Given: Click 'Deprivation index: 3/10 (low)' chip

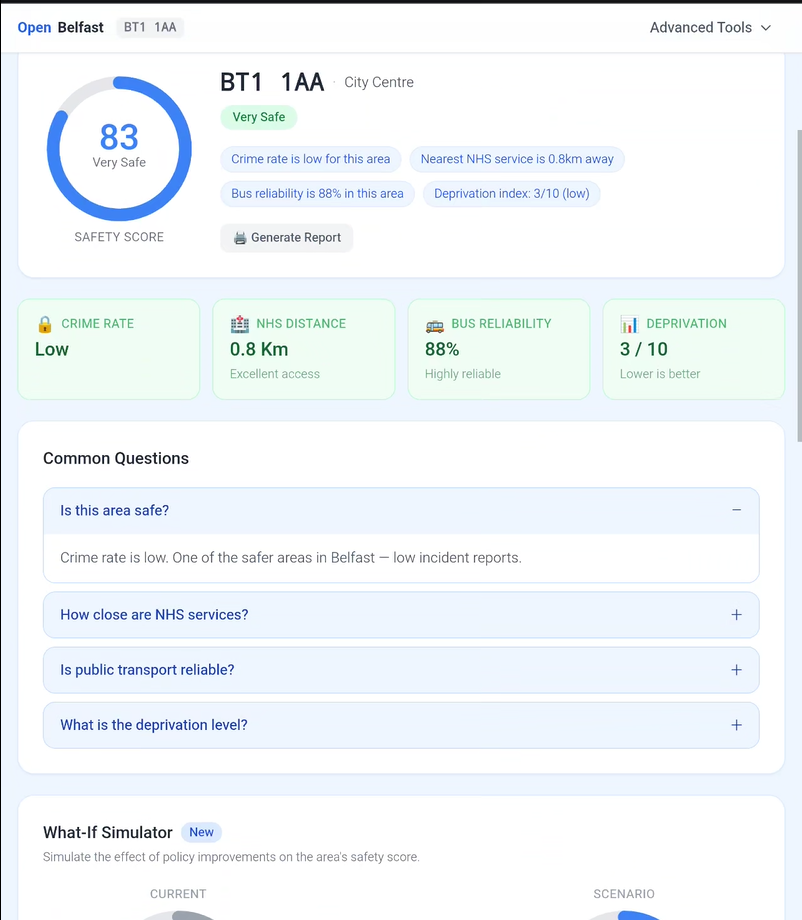Looking at the screenshot, I should (512, 194).
